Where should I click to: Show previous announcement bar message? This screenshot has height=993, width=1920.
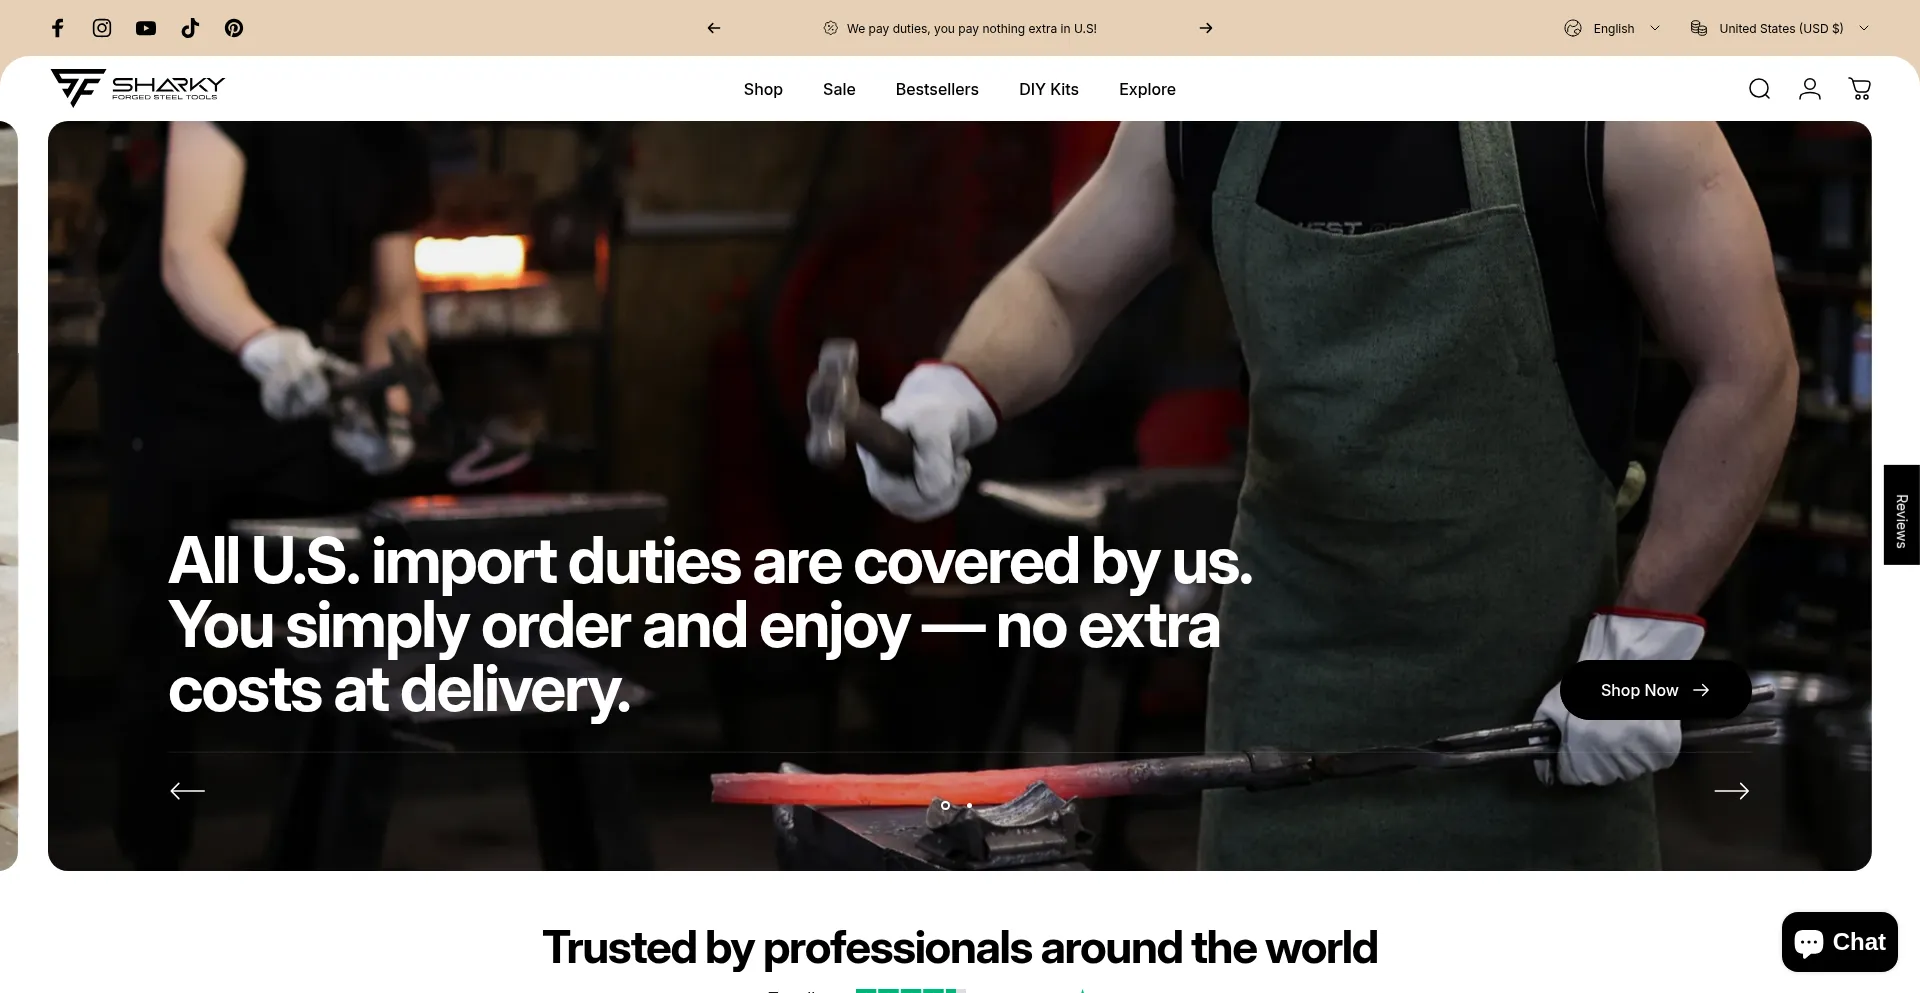(714, 28)
